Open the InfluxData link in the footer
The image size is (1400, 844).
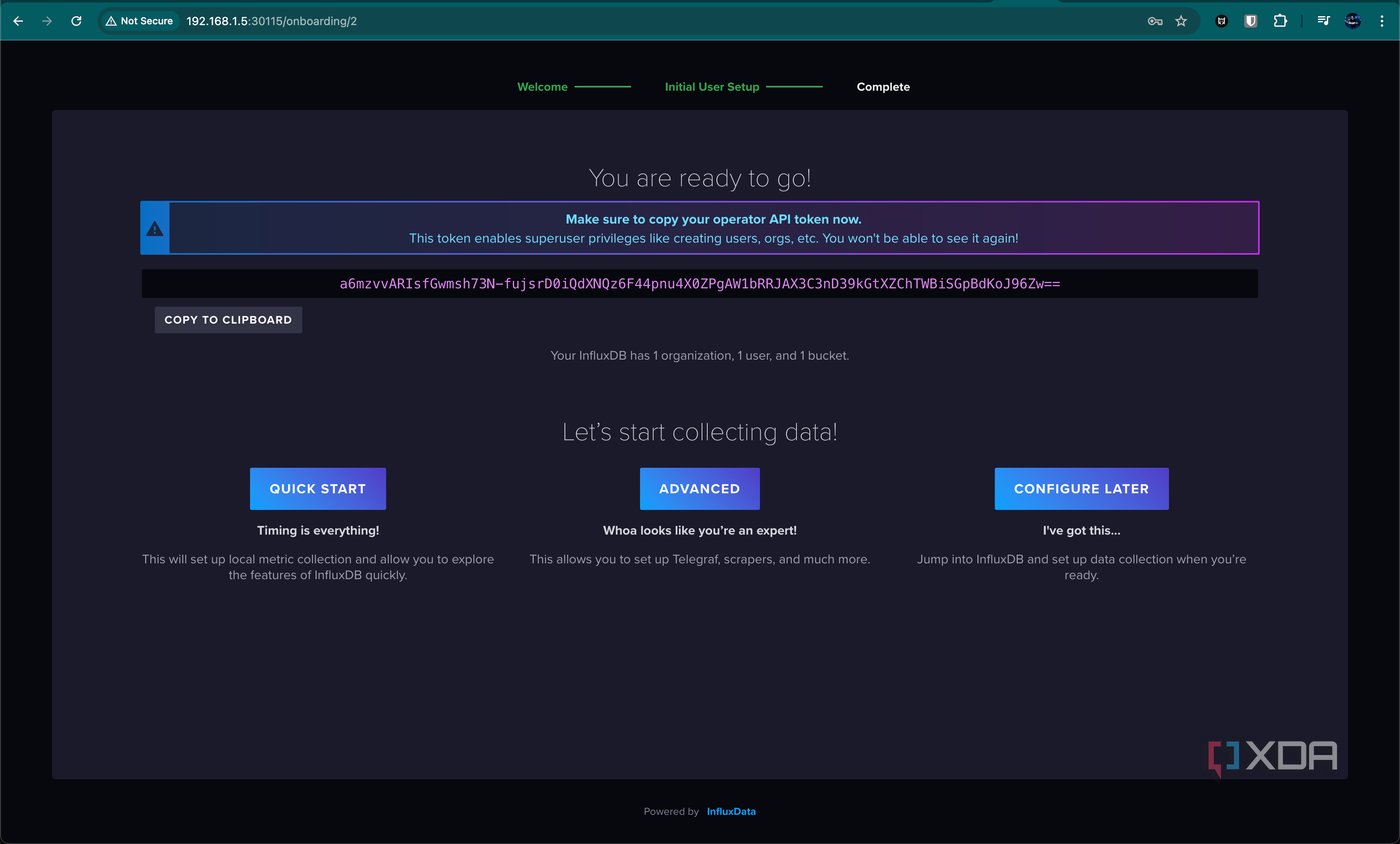pos(731,812)
